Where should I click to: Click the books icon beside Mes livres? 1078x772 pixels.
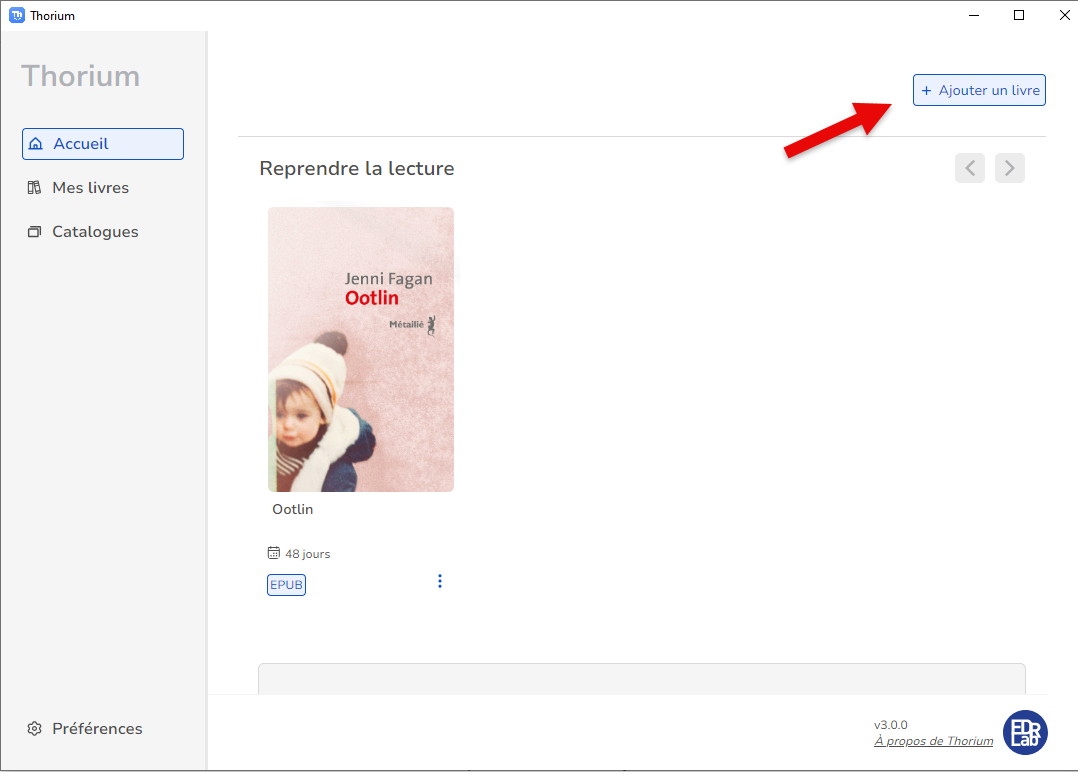(34, 188)
